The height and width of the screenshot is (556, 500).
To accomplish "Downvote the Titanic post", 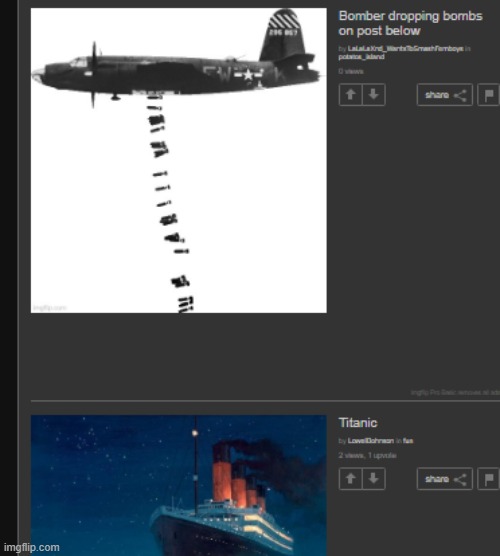I will click(374, 479).
